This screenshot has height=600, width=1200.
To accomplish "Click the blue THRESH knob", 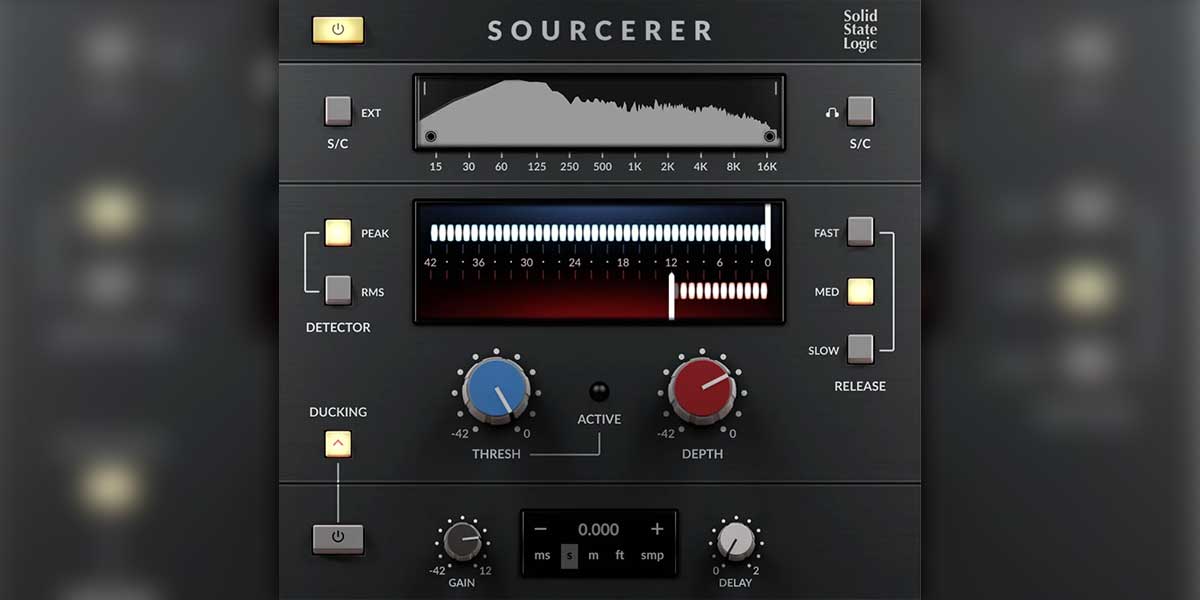I will [x=496, y=390].
